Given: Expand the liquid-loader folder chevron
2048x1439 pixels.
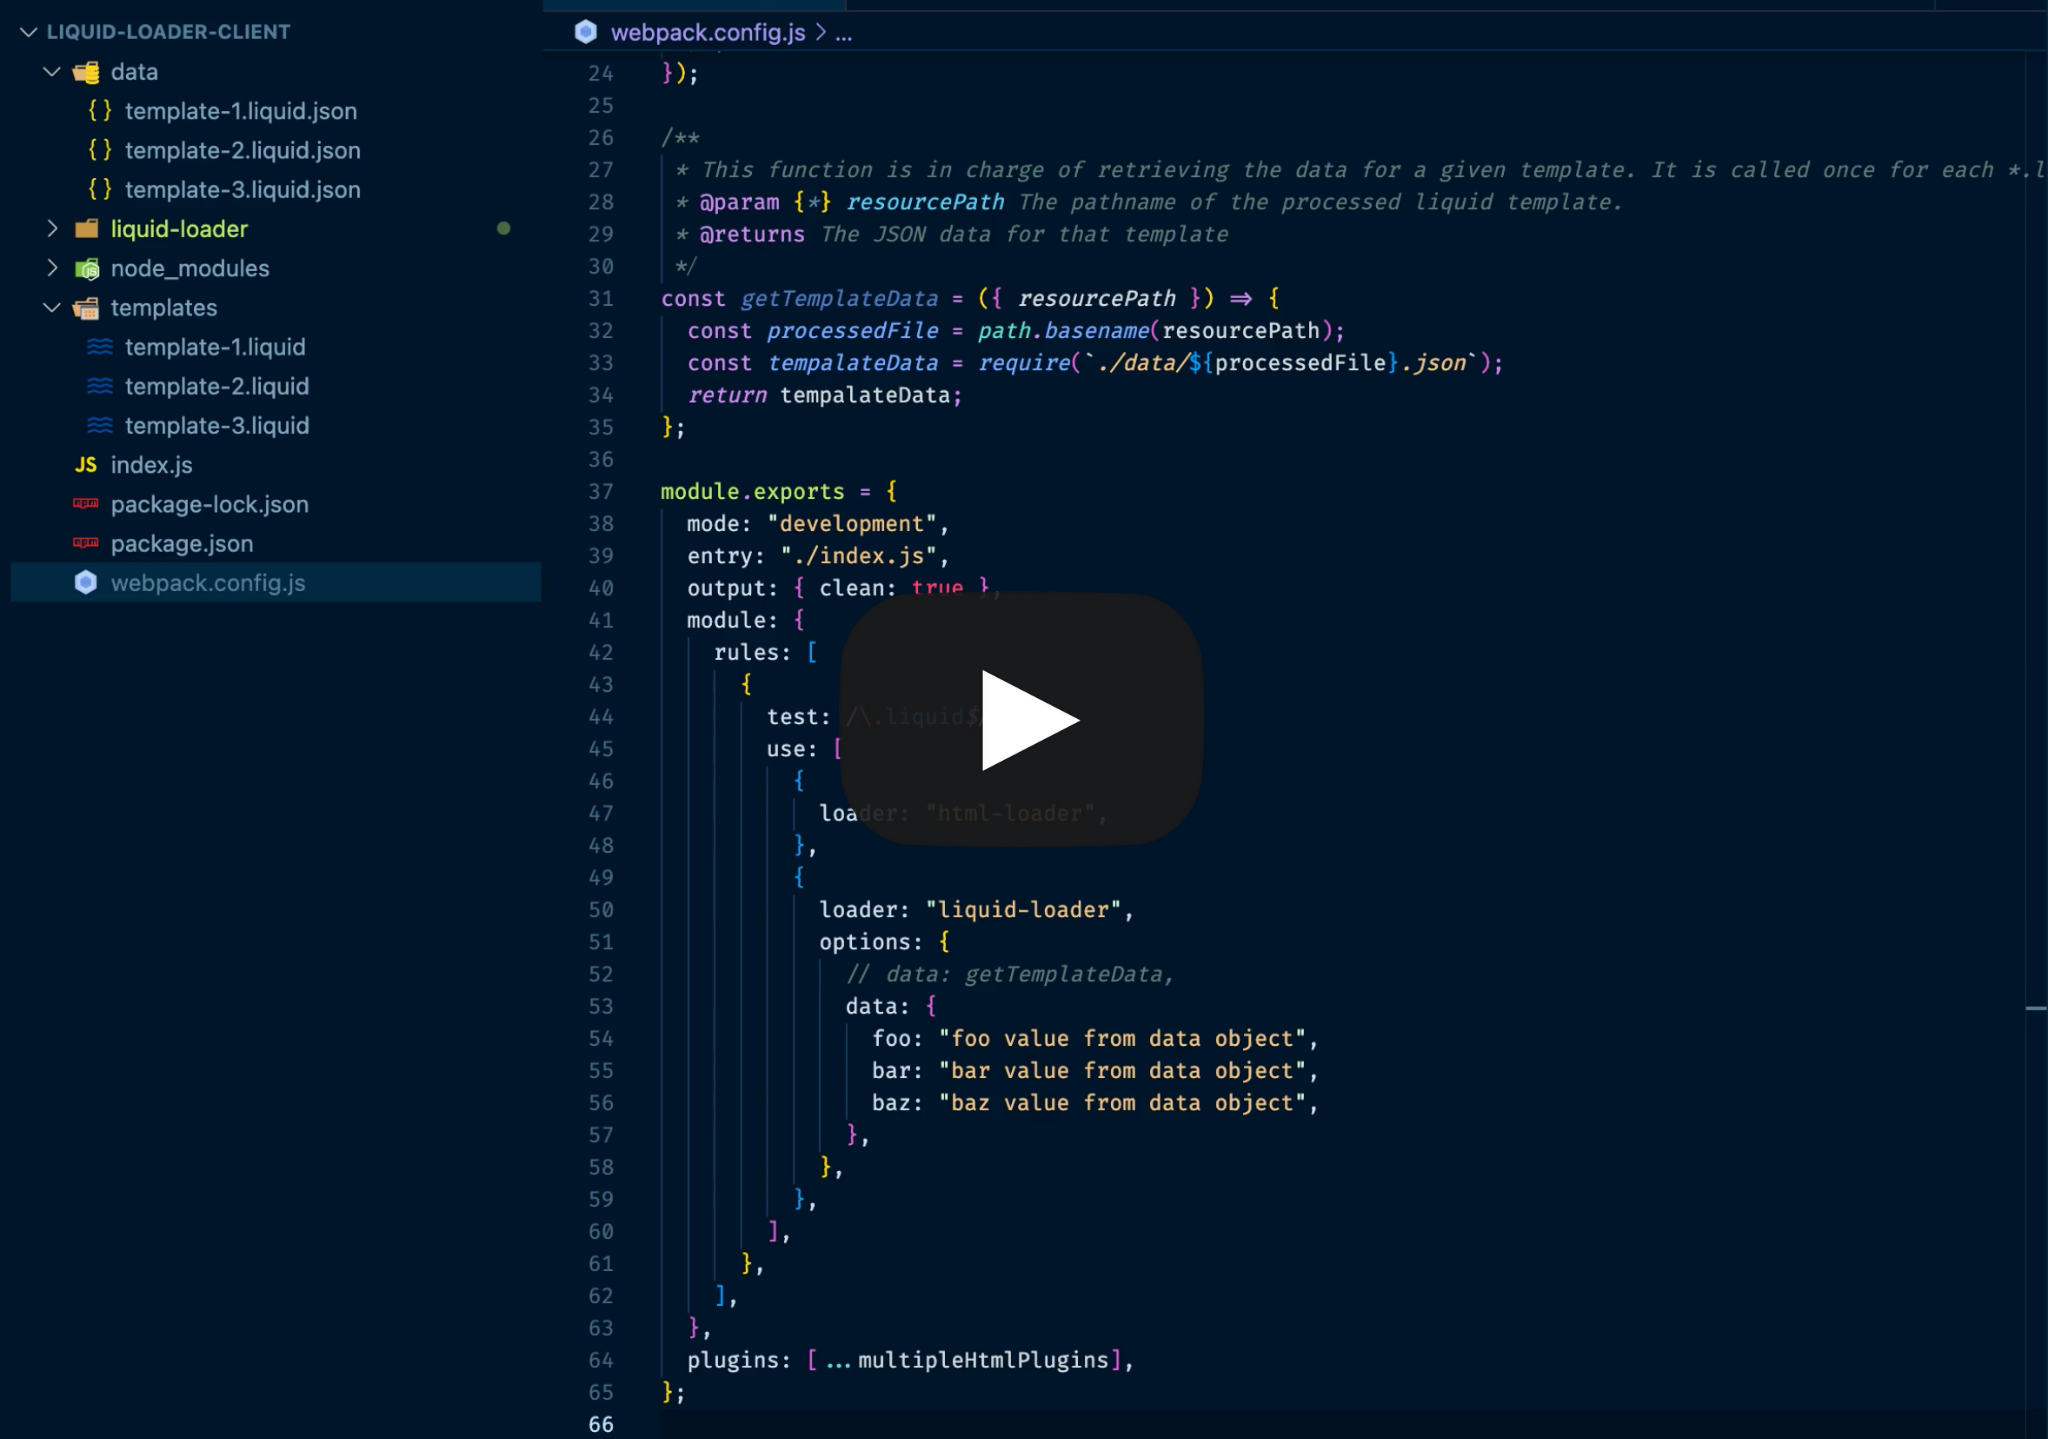Looking at the screenshot, I should tap(52, 229).
